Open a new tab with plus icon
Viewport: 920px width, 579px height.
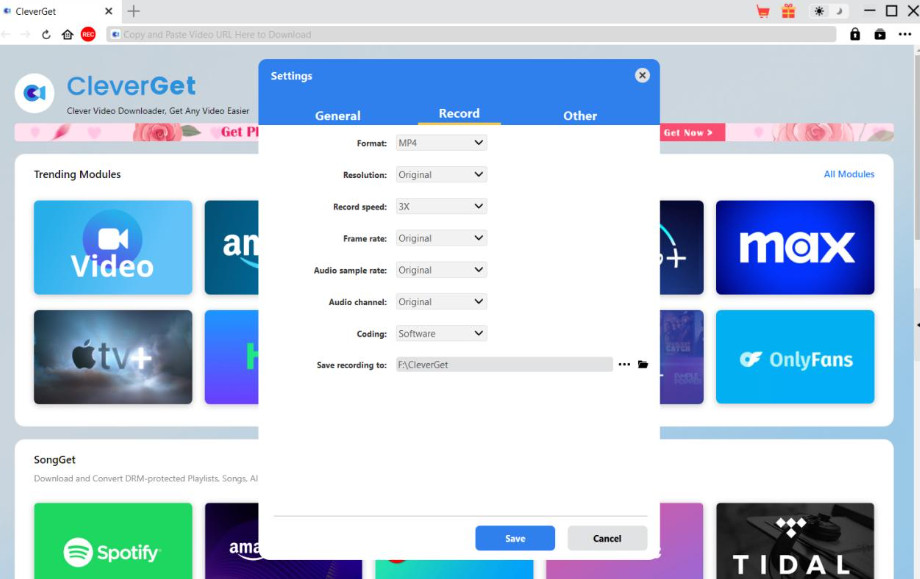pyautogui.click(x=134, y=11)
